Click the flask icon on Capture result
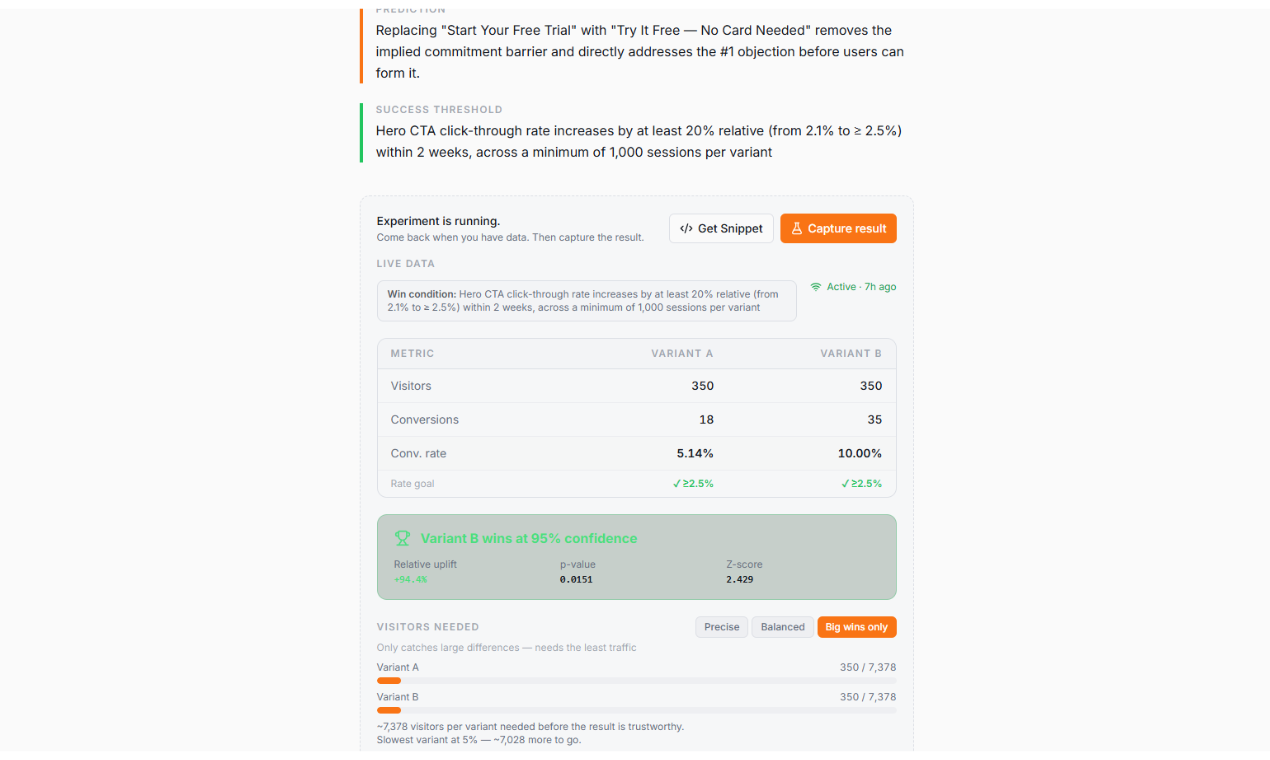Screen dimensions: 1270x760 coord(797,229)
